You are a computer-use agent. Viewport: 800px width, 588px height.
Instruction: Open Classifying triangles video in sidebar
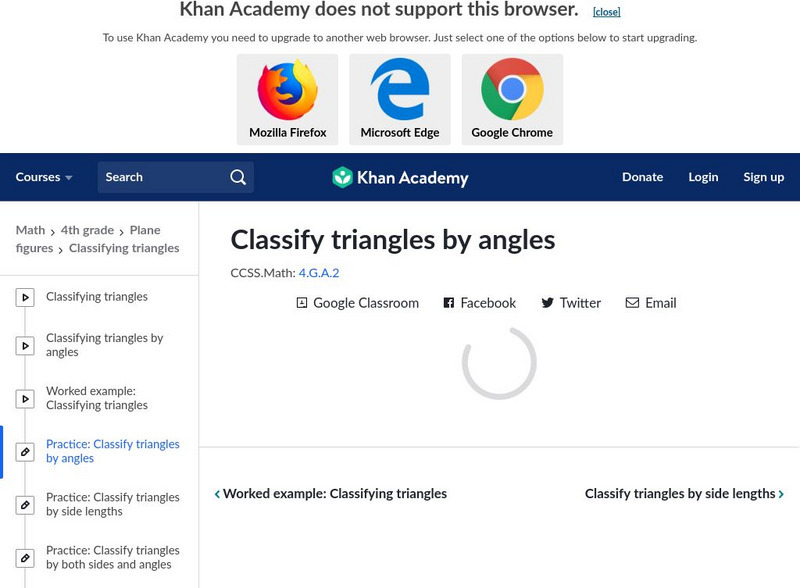point(97,297)
